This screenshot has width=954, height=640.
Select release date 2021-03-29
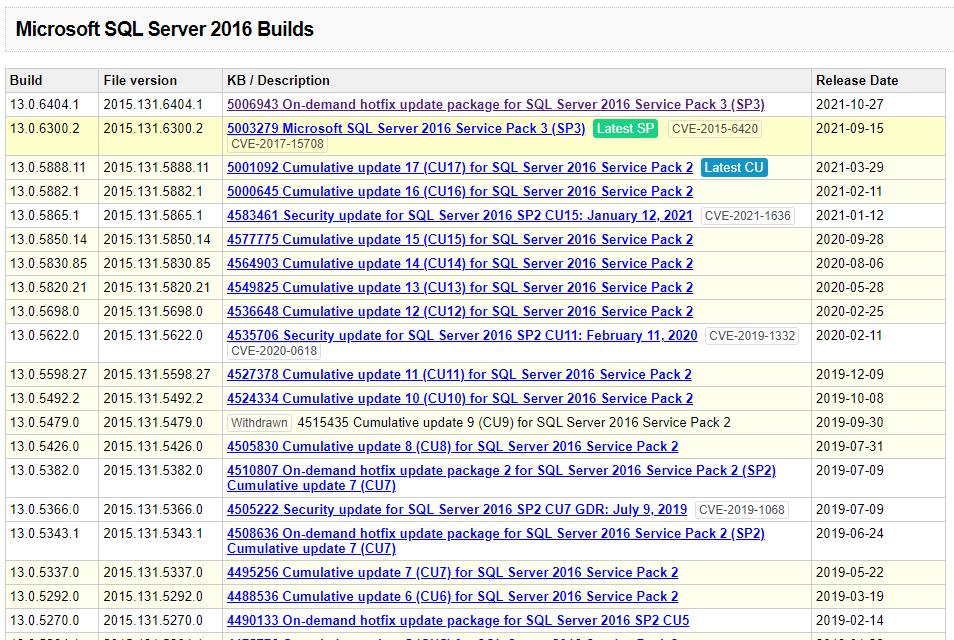click(x=849, y=168)
